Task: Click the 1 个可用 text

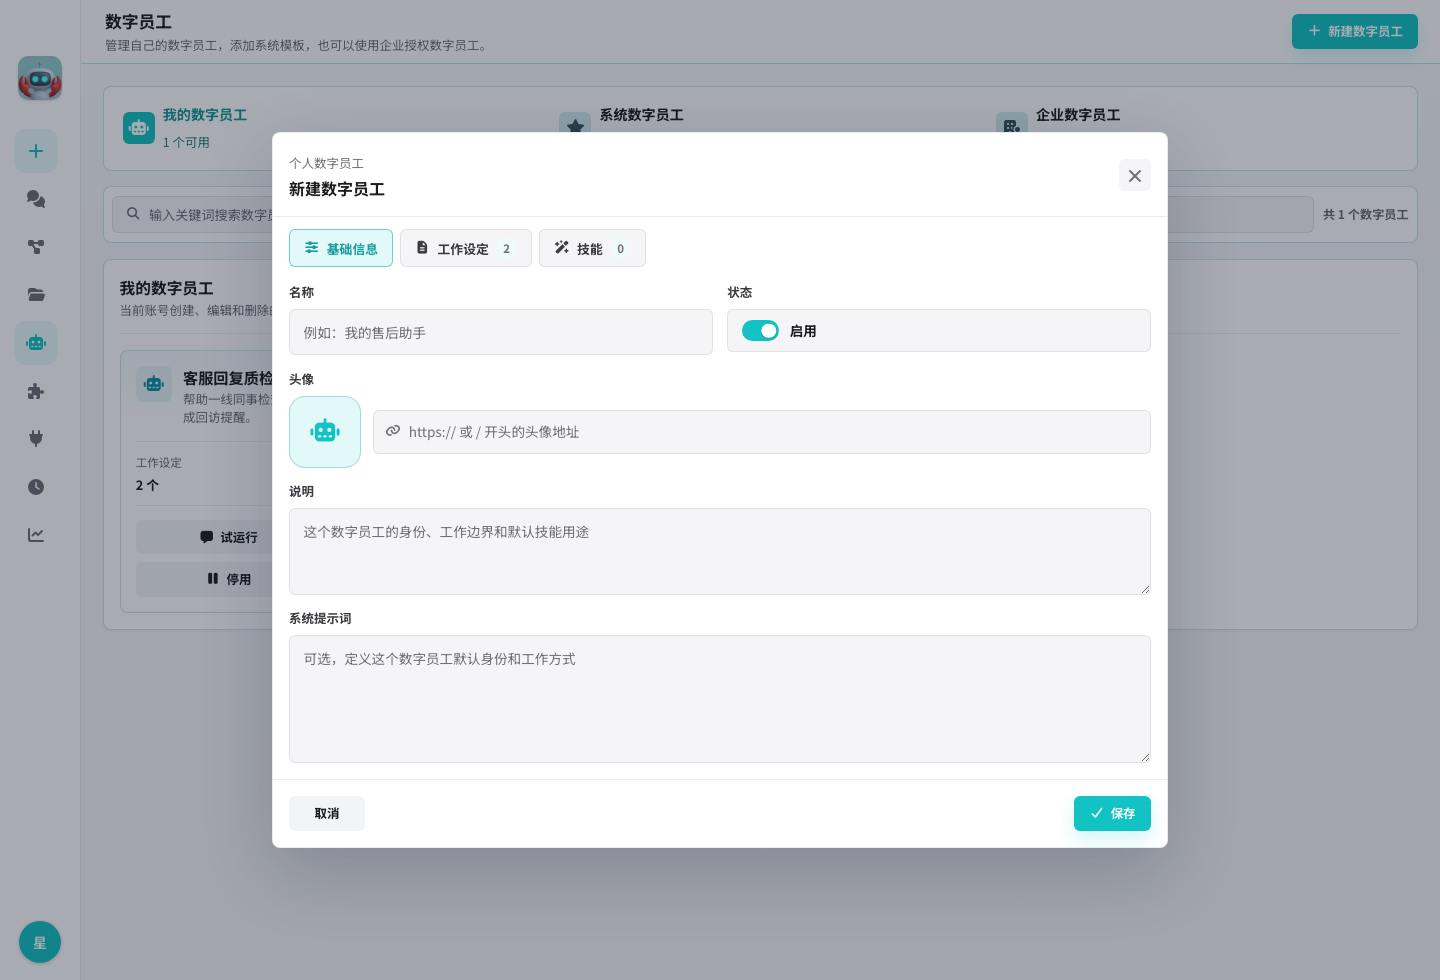Action: (186, 142)
